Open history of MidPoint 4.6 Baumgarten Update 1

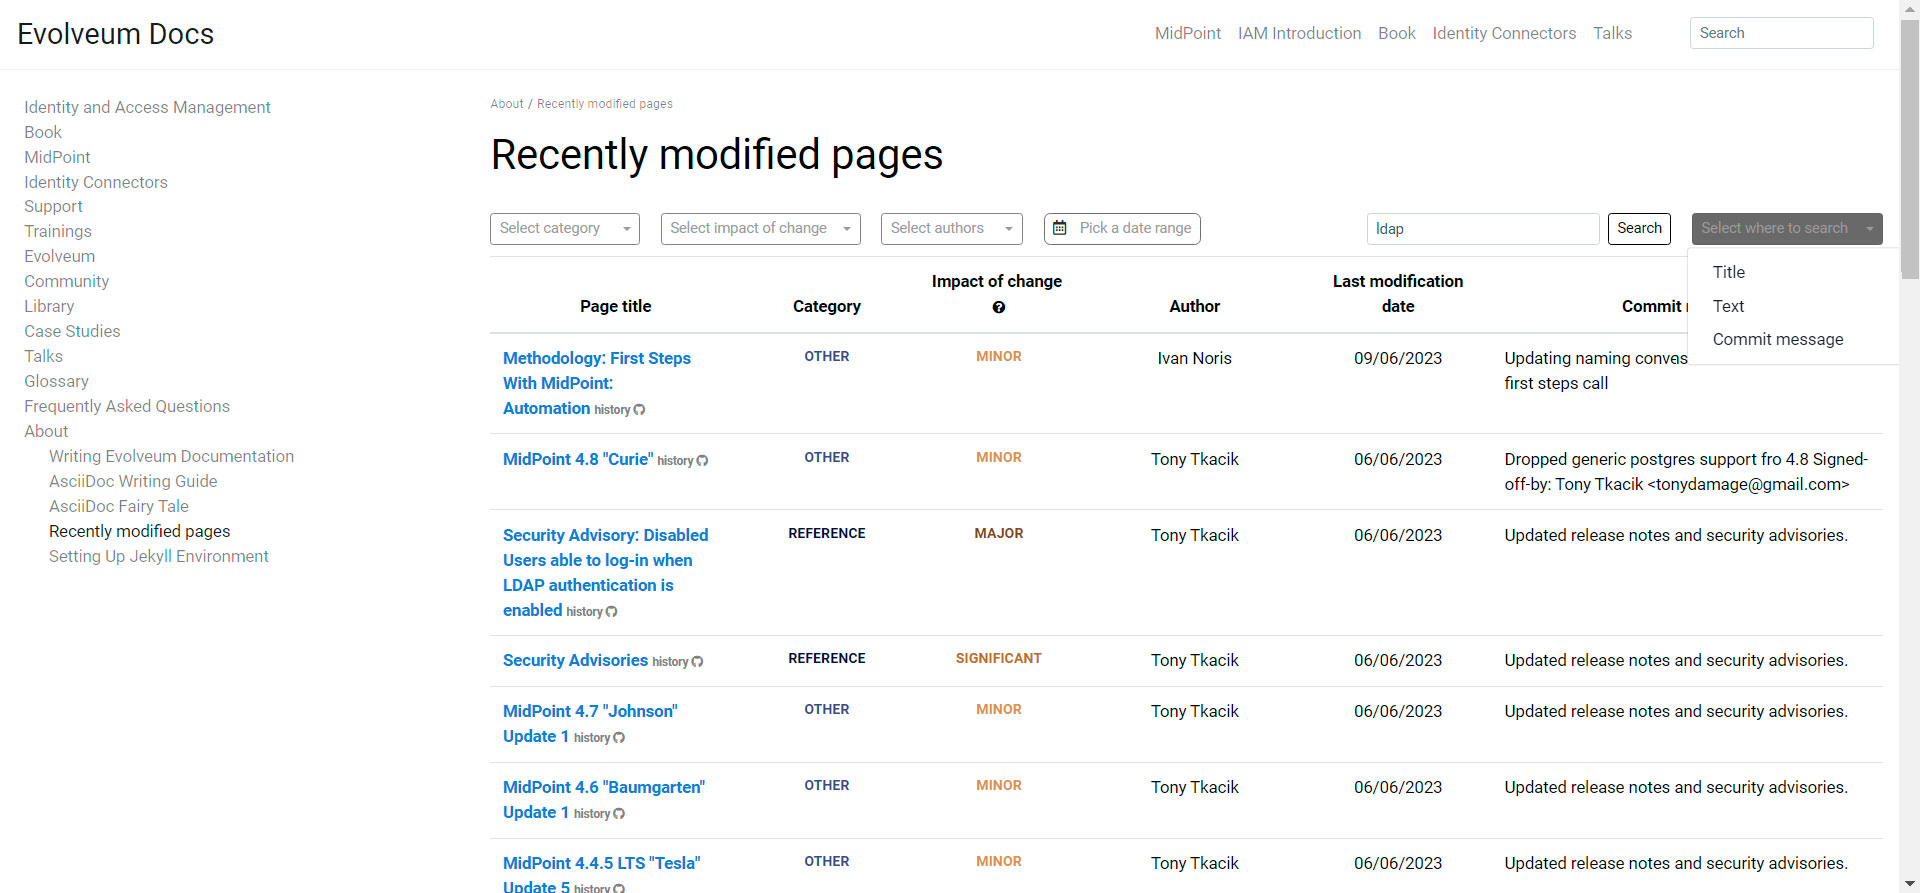[x=599, y=814]
